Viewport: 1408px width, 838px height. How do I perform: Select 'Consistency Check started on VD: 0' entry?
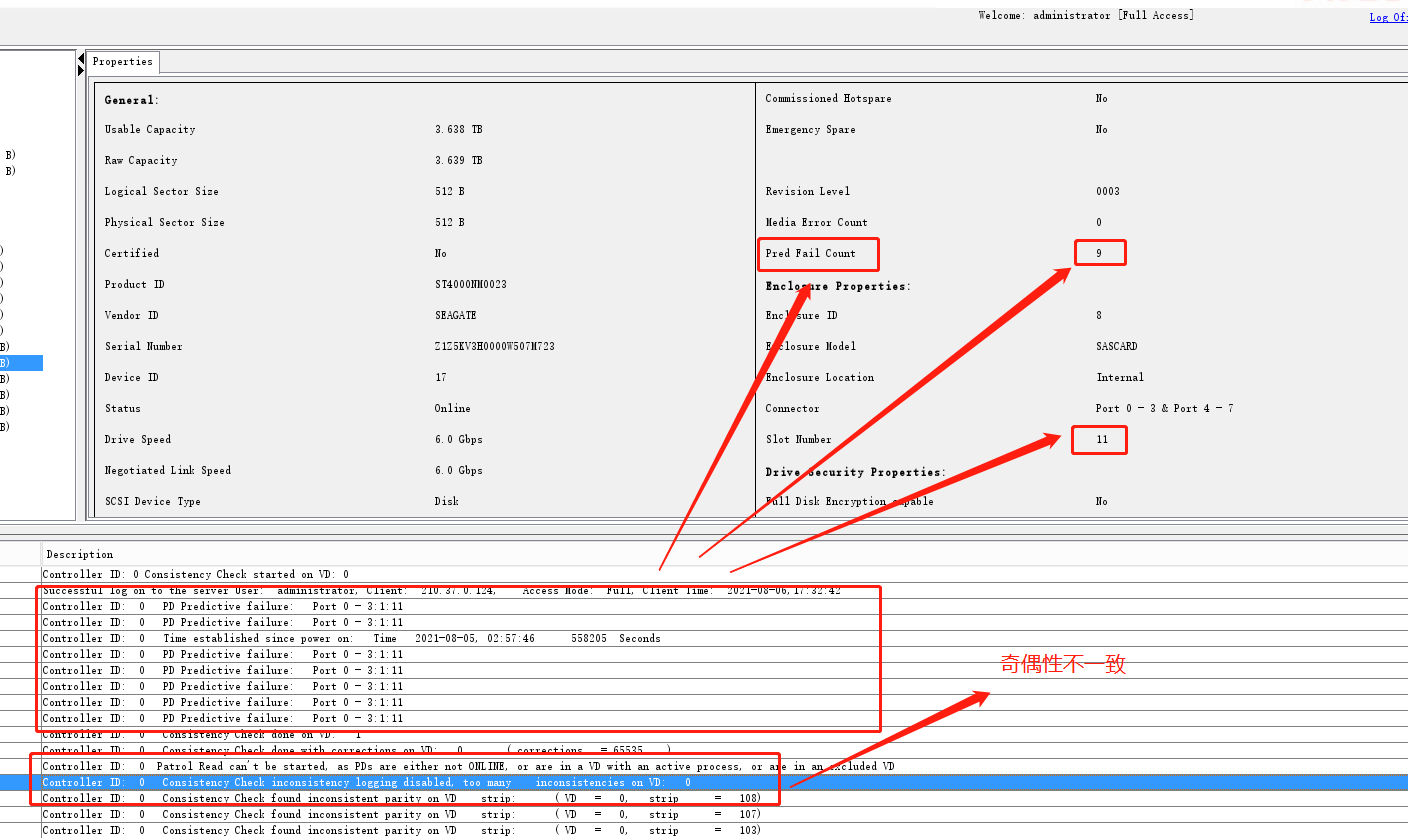196,575
